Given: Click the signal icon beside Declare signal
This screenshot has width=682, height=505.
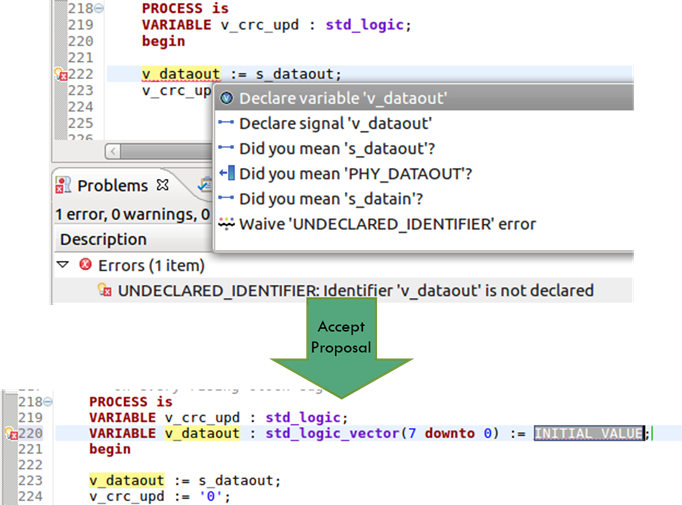Looking at the screenshot, I should (x=226, y=123).
